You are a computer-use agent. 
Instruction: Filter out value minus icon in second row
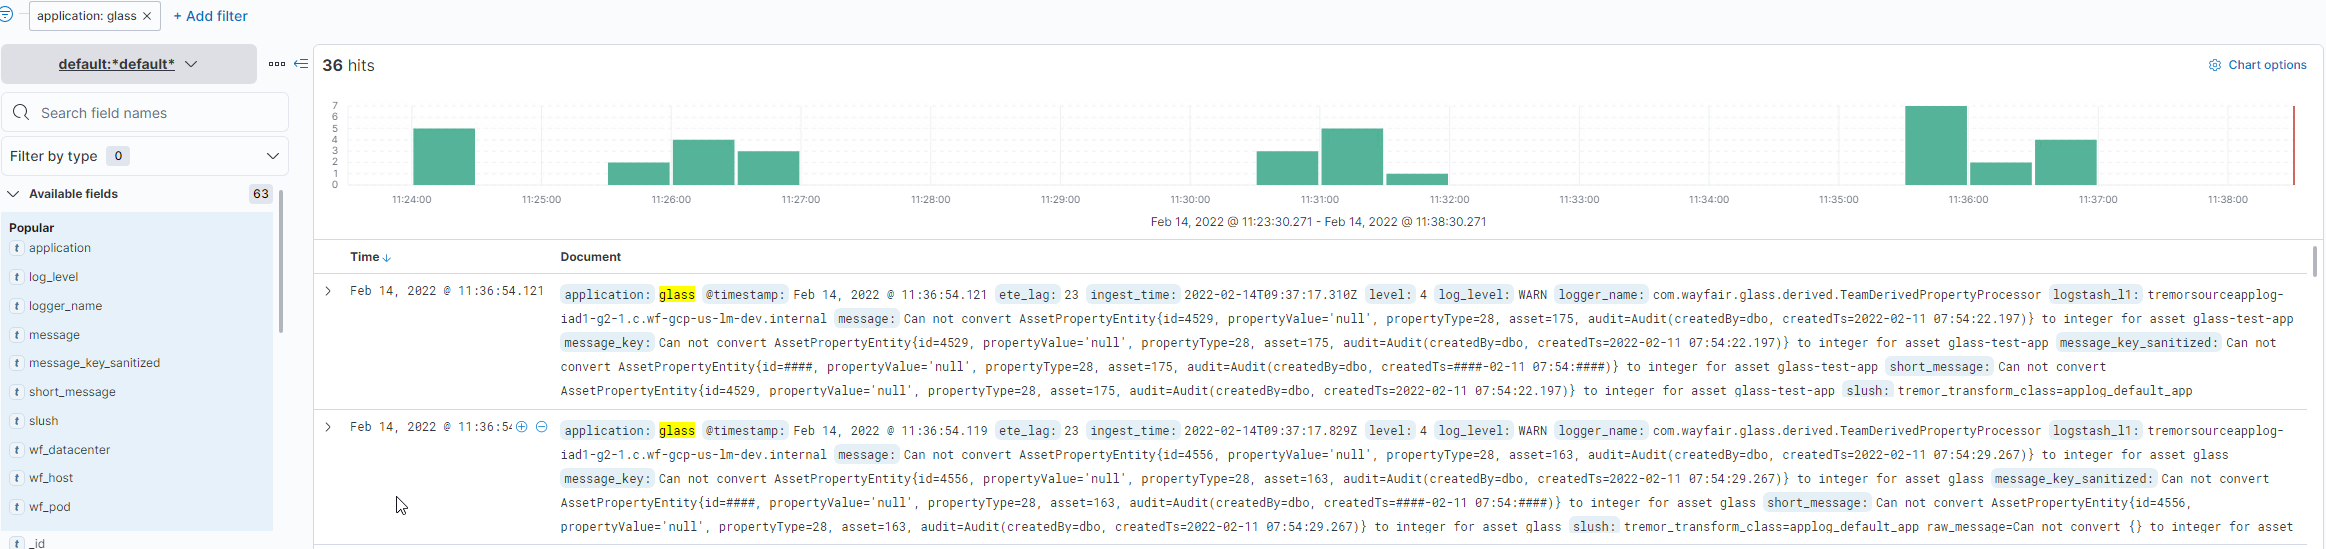542,427
